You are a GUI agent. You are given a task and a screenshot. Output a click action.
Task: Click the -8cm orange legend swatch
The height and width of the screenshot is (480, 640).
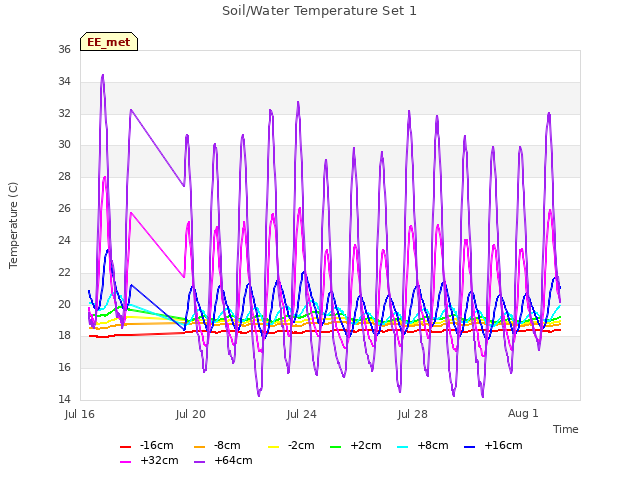(199, 447)
